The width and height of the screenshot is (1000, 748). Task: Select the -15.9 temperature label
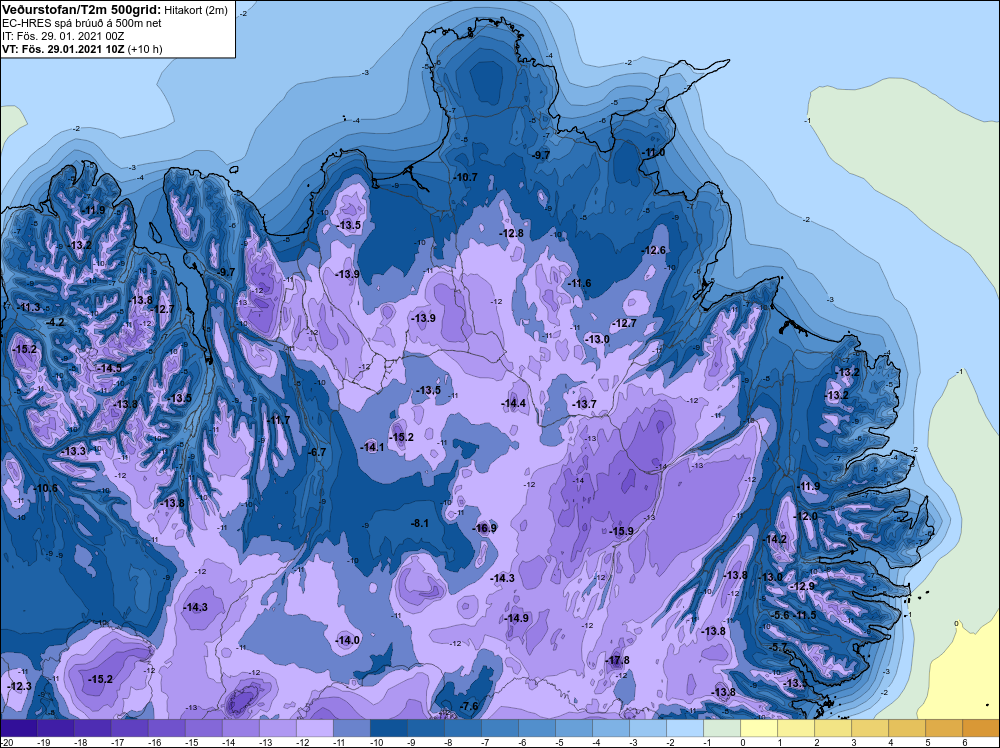[621, 531]
